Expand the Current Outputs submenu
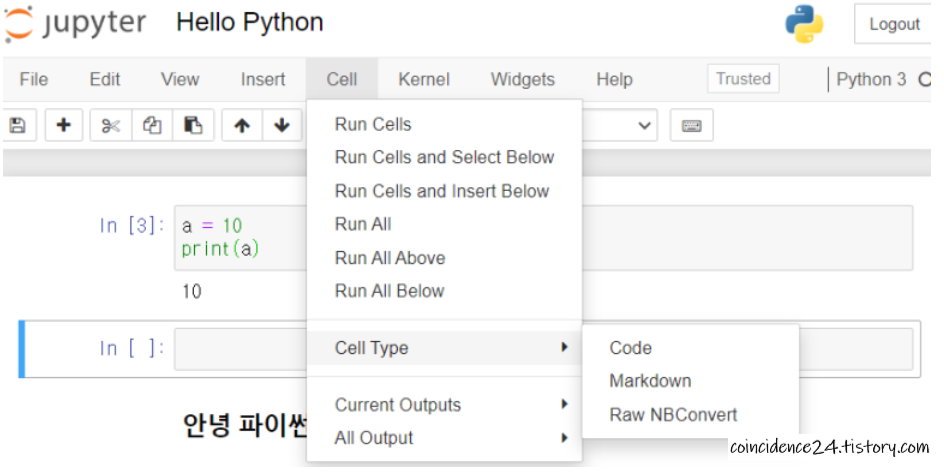This screenshot has width=944, height=472. [444, 405]
